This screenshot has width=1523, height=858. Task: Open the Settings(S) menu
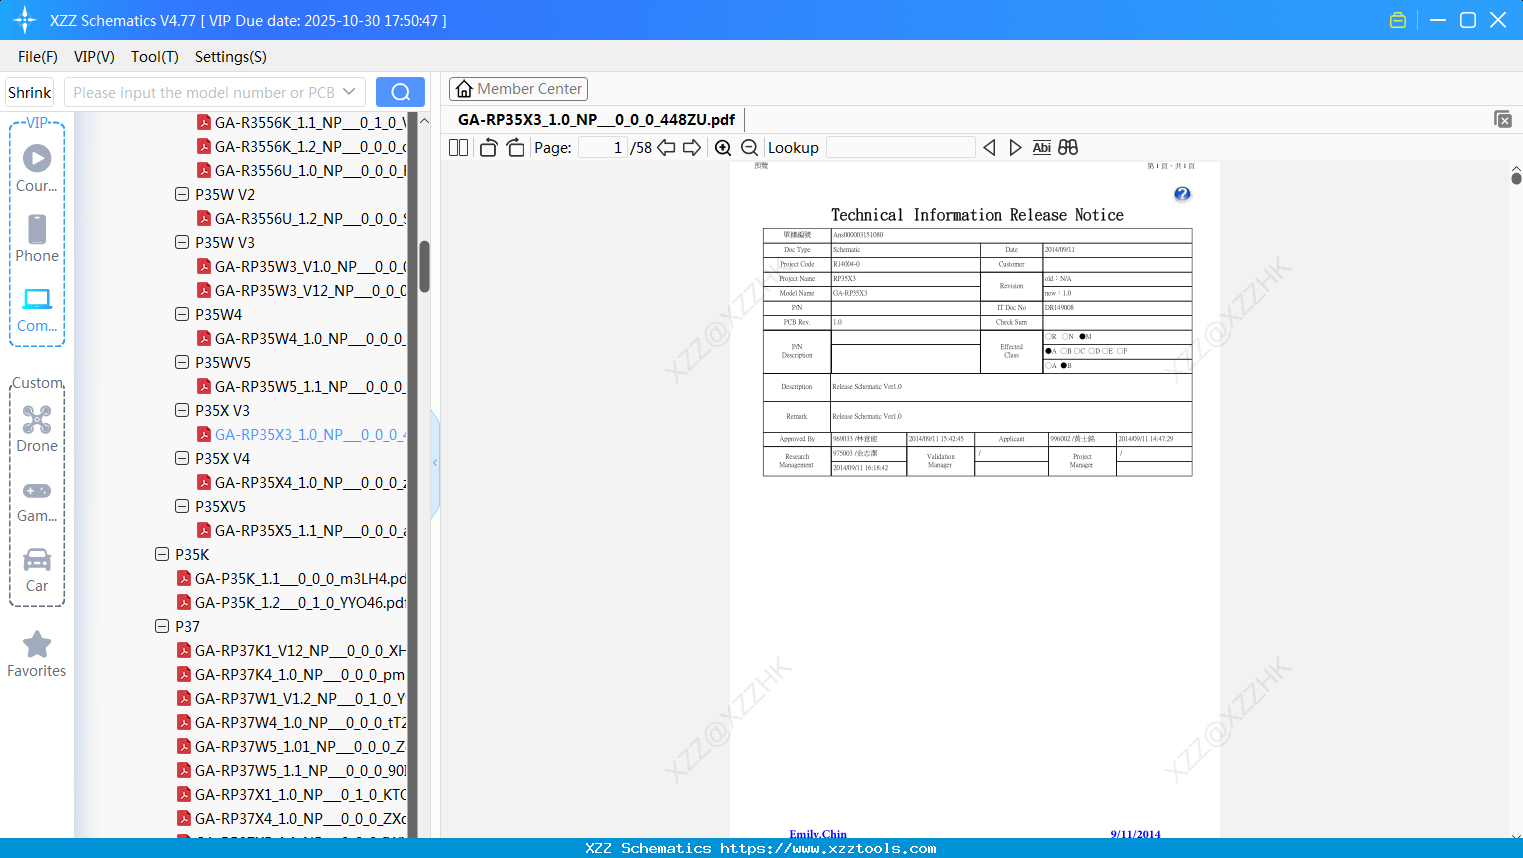click(x=231, y=57)
